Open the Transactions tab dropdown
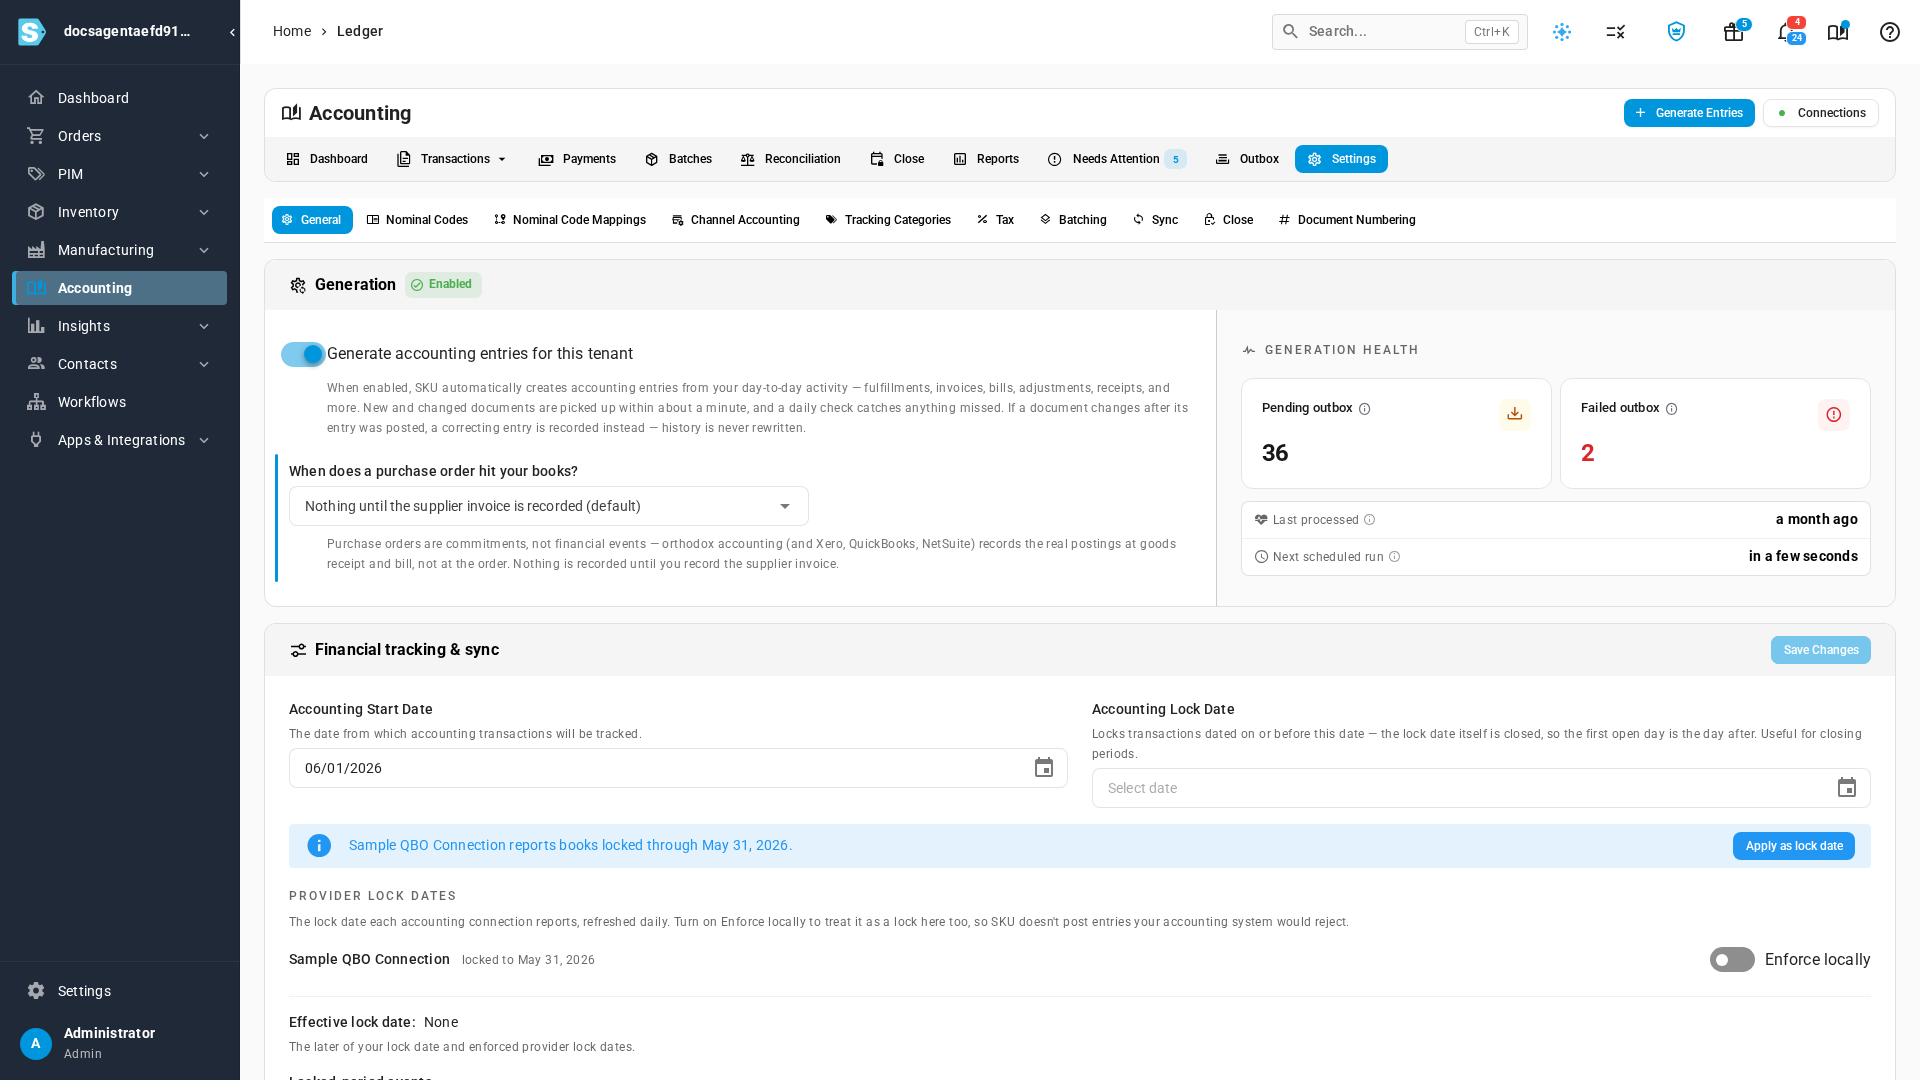 point(452,159)
